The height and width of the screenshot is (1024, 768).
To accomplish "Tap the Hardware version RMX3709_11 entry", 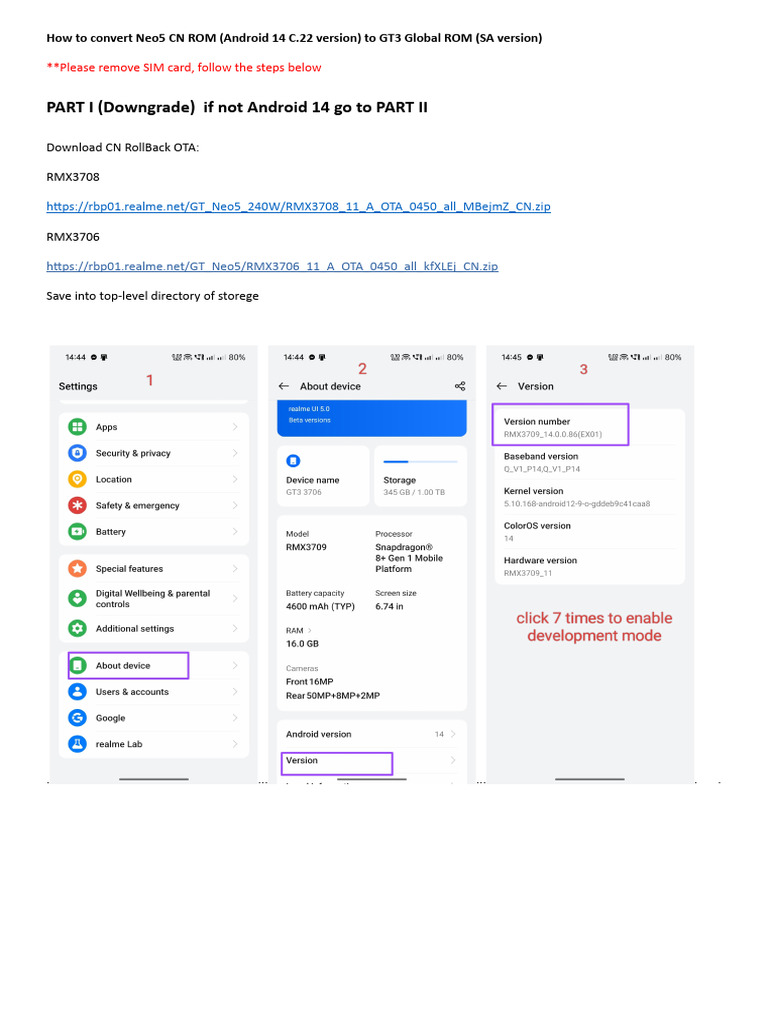I will pyautogui.click(x=590, y=566).
